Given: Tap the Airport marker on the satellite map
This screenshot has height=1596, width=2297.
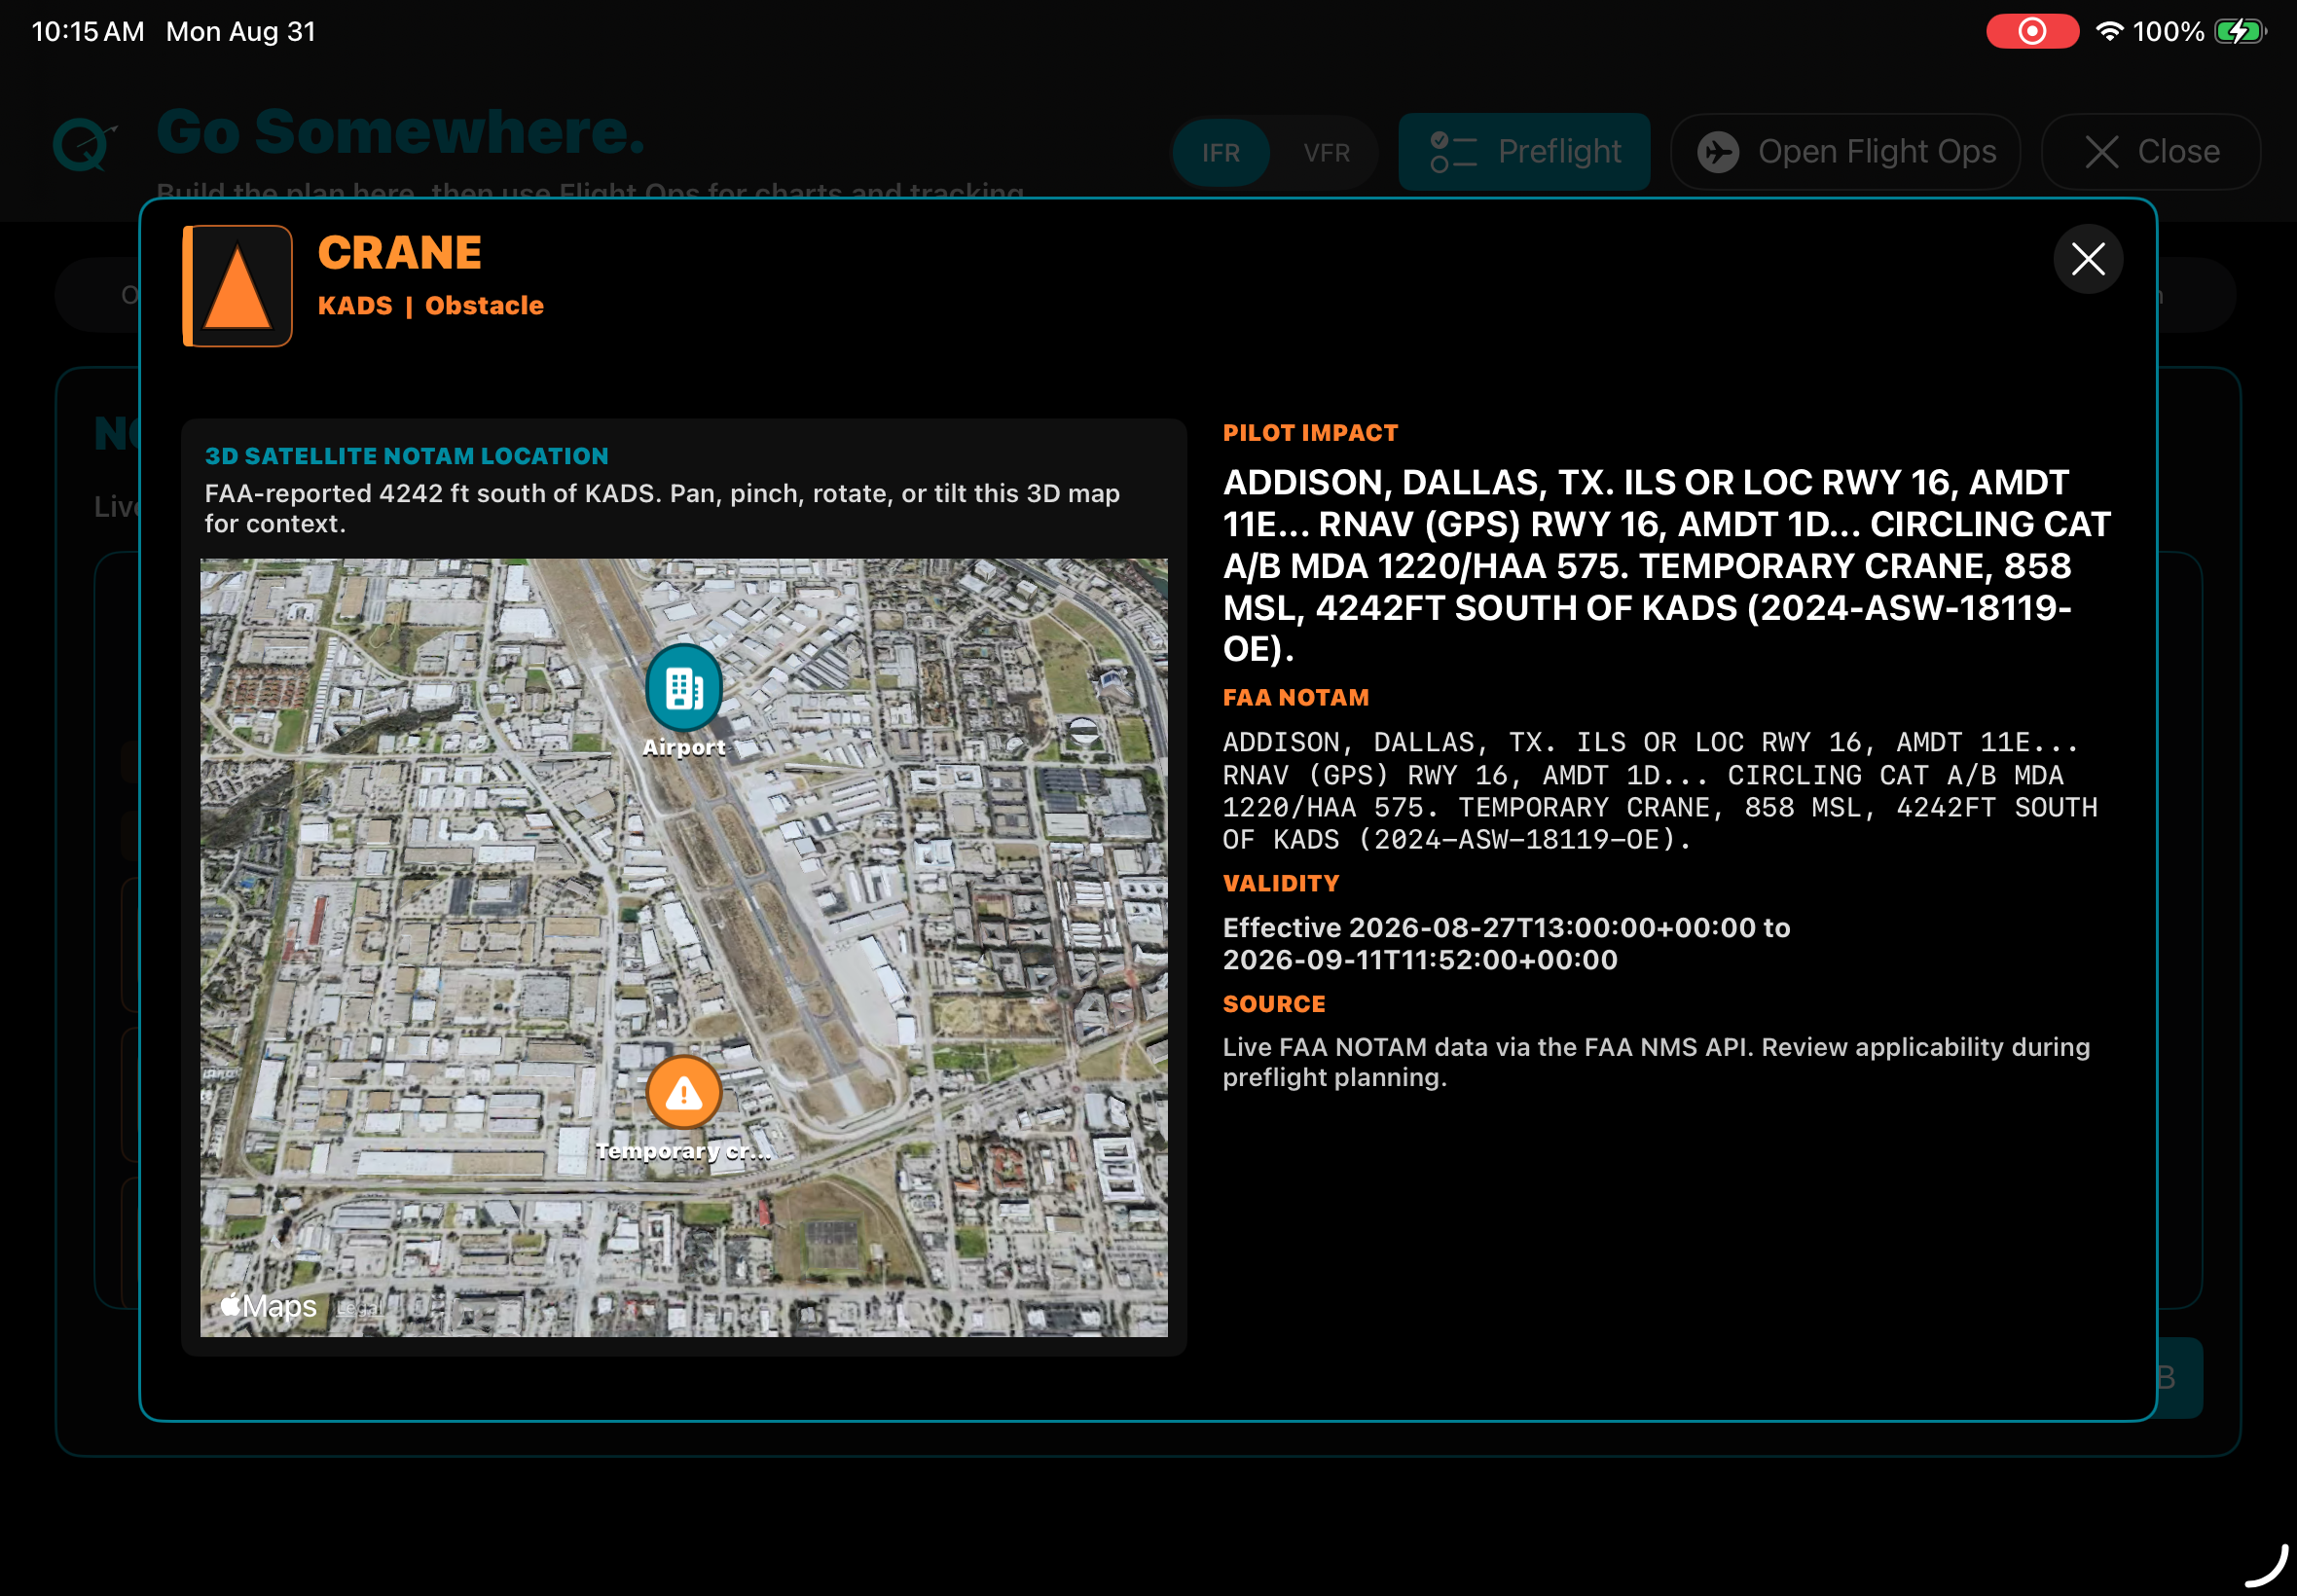Looking at the screenshot, I should pyautogui.click(x=684, y=688).
